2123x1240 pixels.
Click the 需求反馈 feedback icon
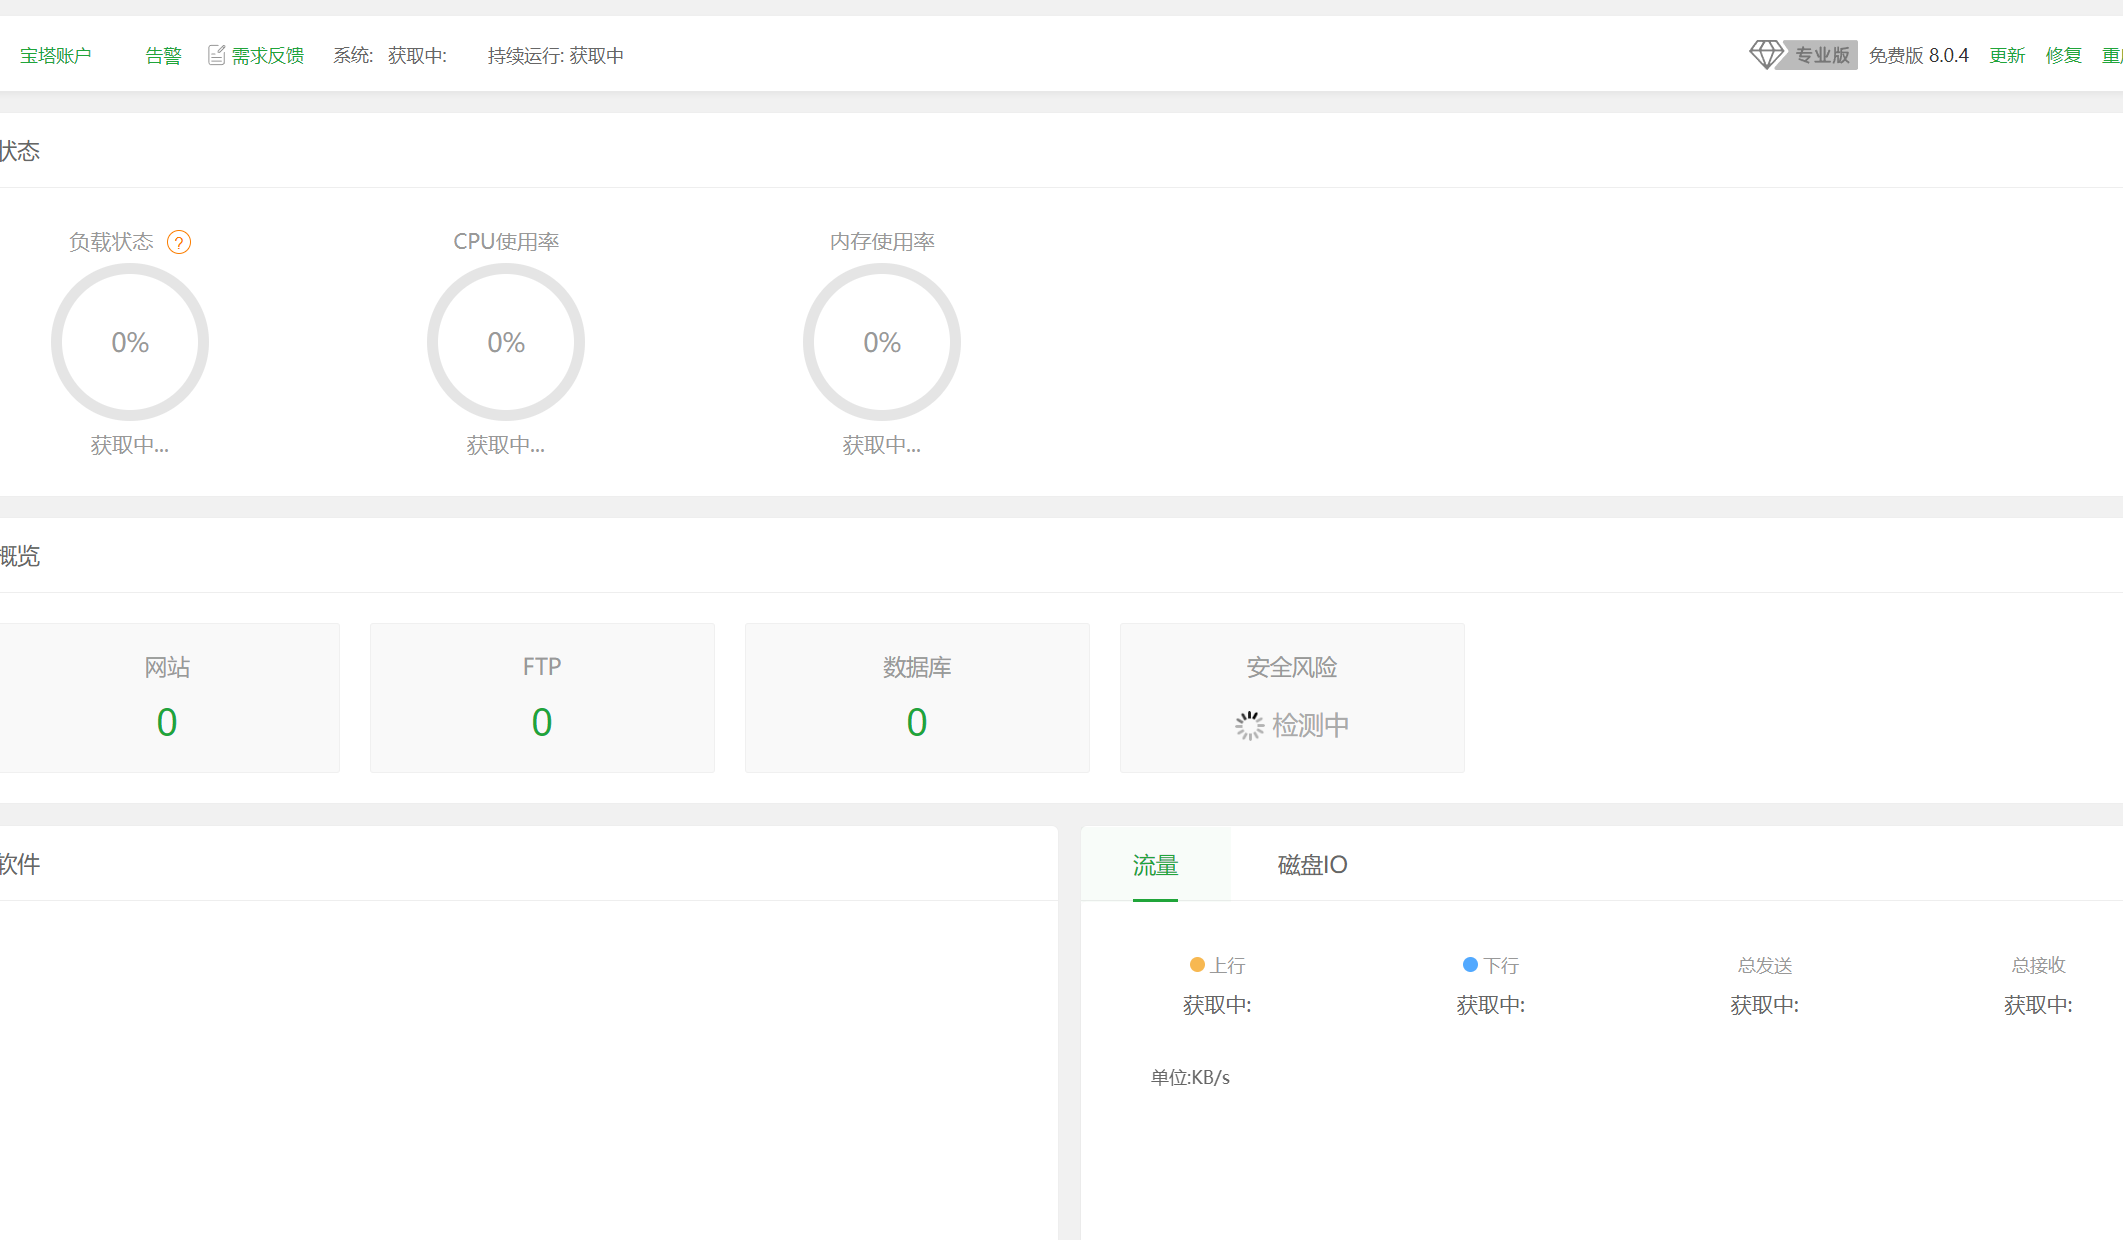click(216, 56)
